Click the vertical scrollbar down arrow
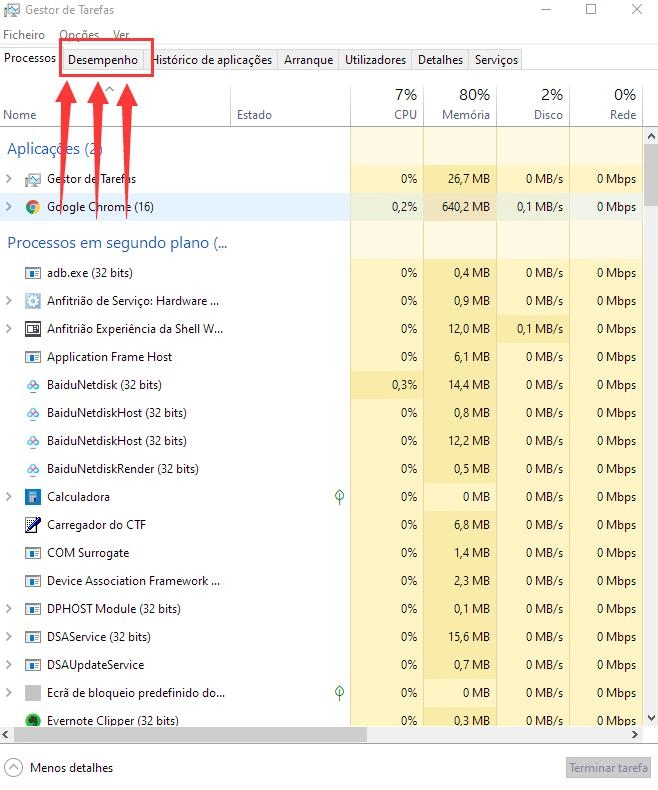Viewport: 658px width, 790px height. tap(651, 718)
